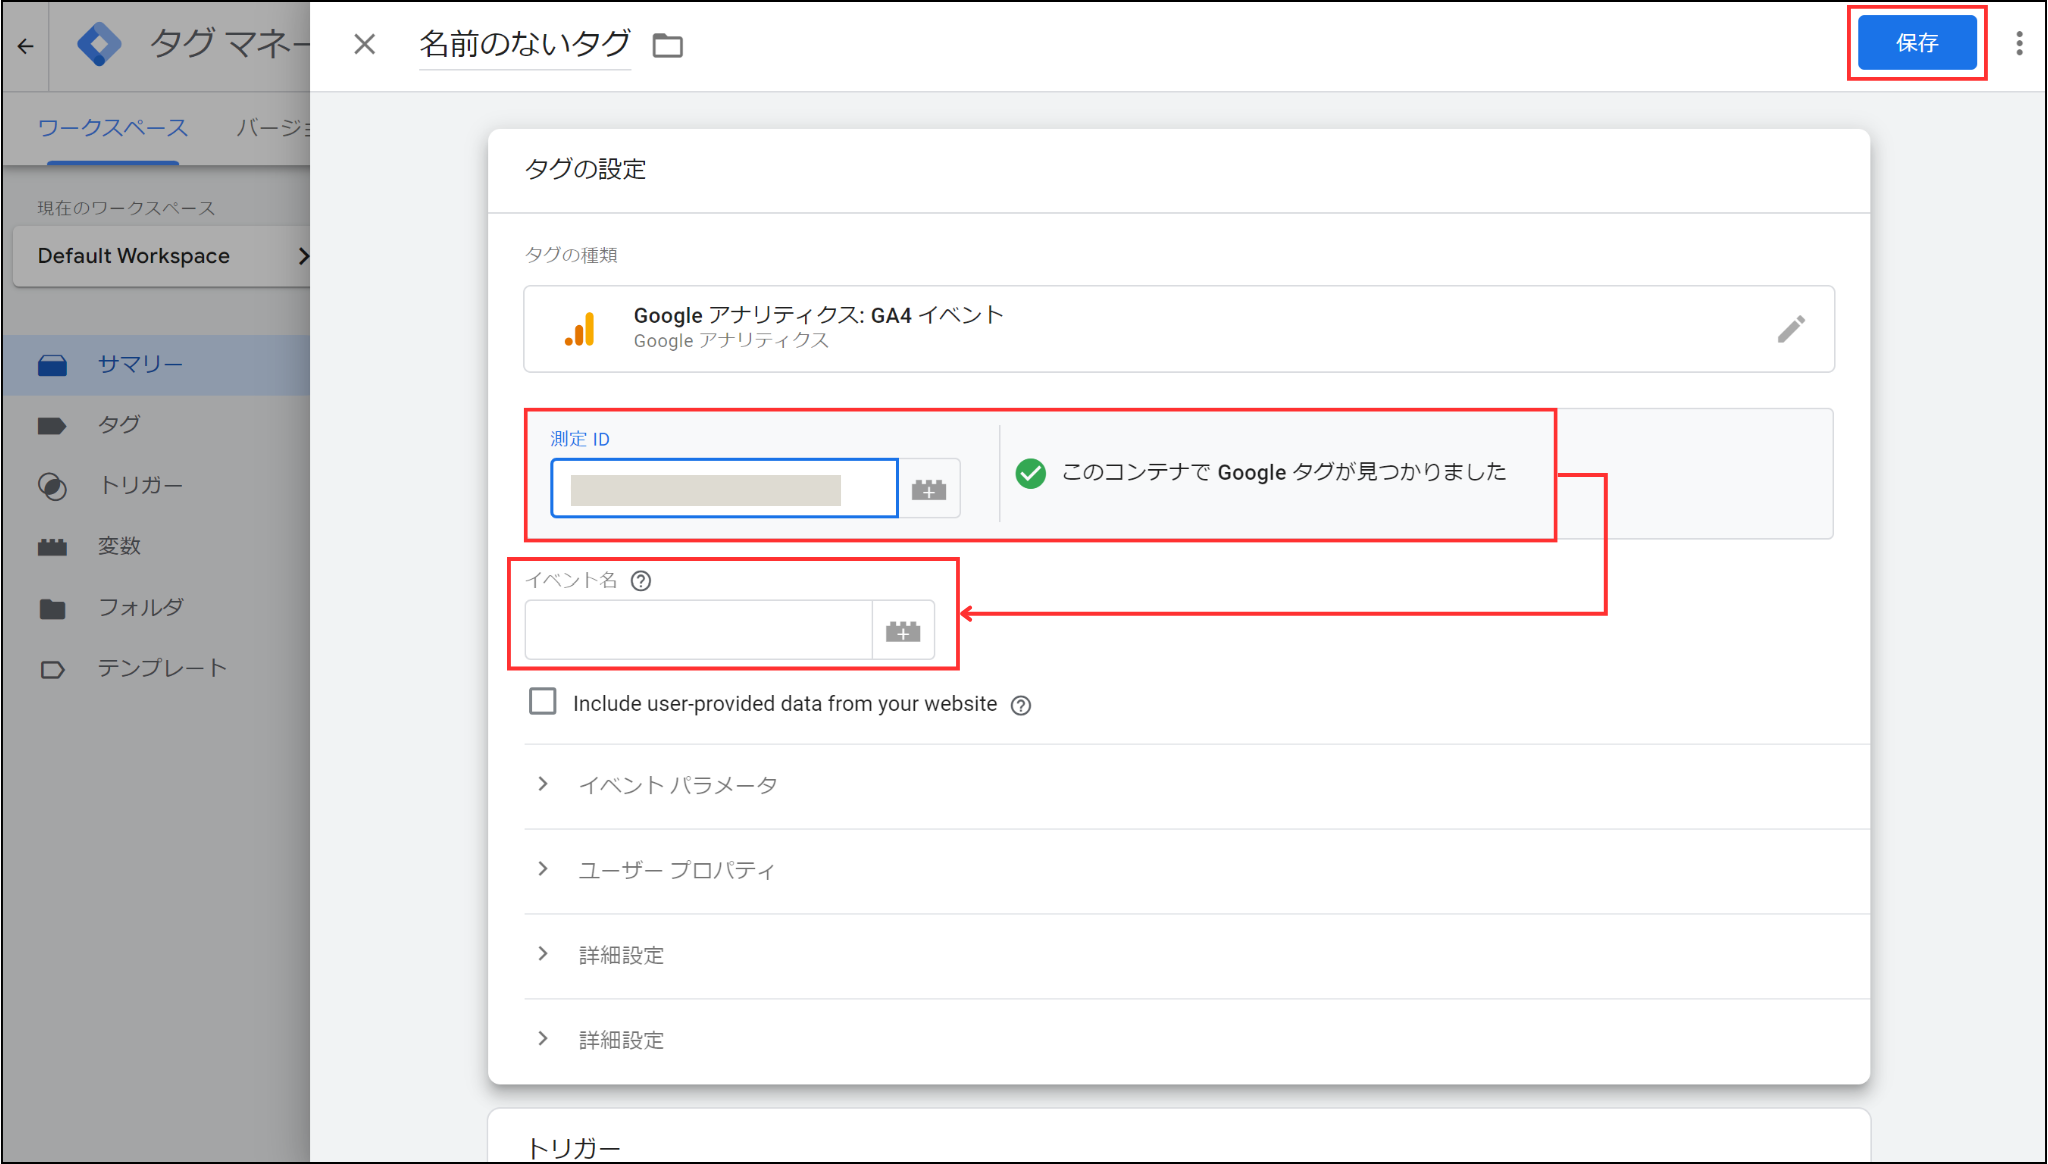Screen dimensions: 2048x1164
Task: Expand the last 詳細設定 section
Action: [1196, 1040]
